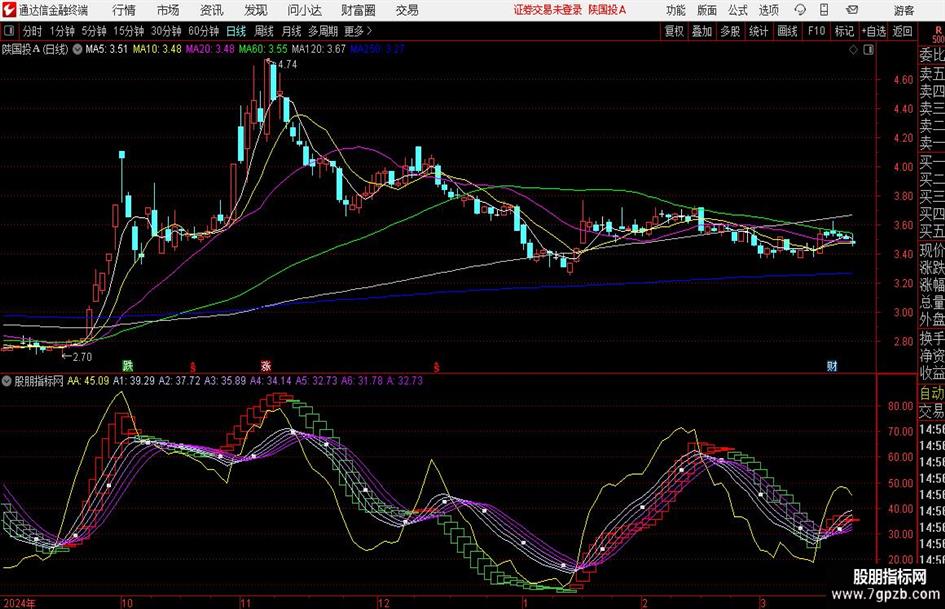945x609 pixels.
Task: Click the mobile phone icon
Action: [824, 10]
